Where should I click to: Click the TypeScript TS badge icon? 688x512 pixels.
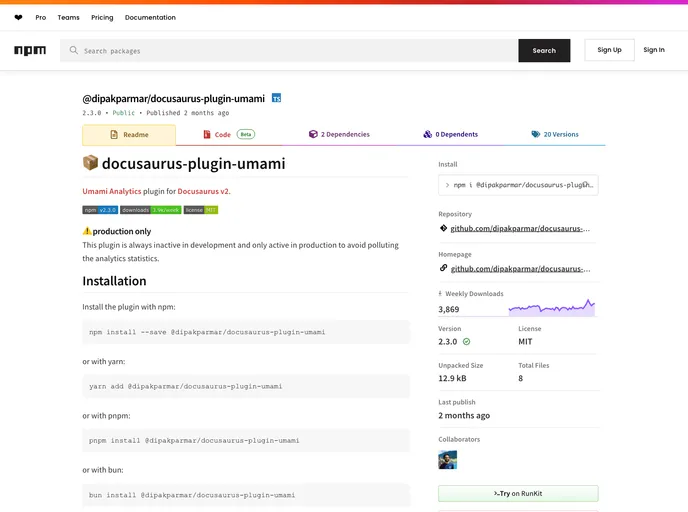tap(276, 98)
